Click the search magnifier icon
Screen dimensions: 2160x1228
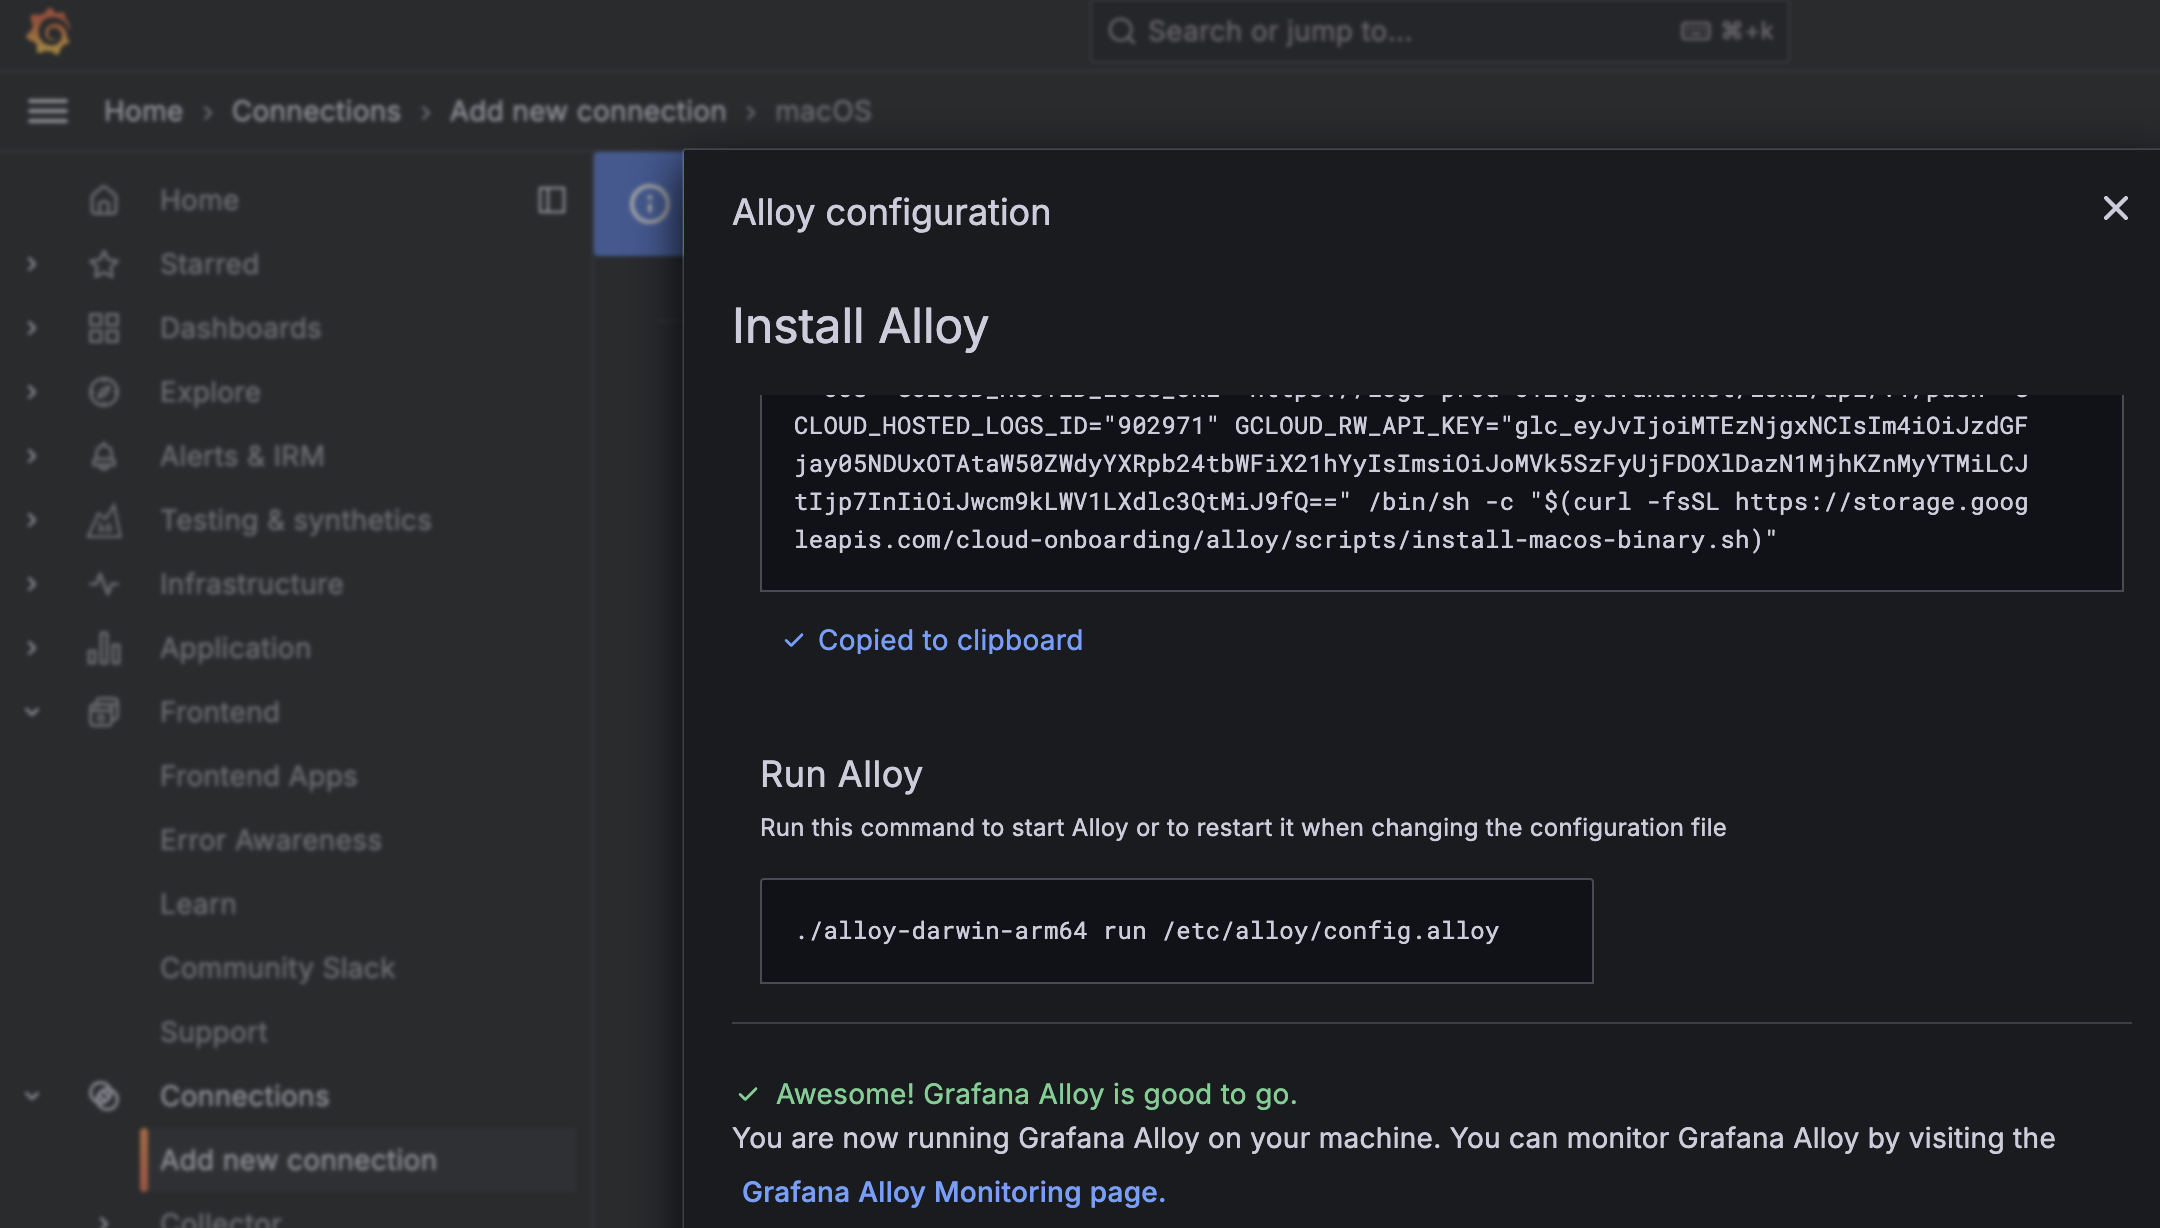coord(1121,32)
